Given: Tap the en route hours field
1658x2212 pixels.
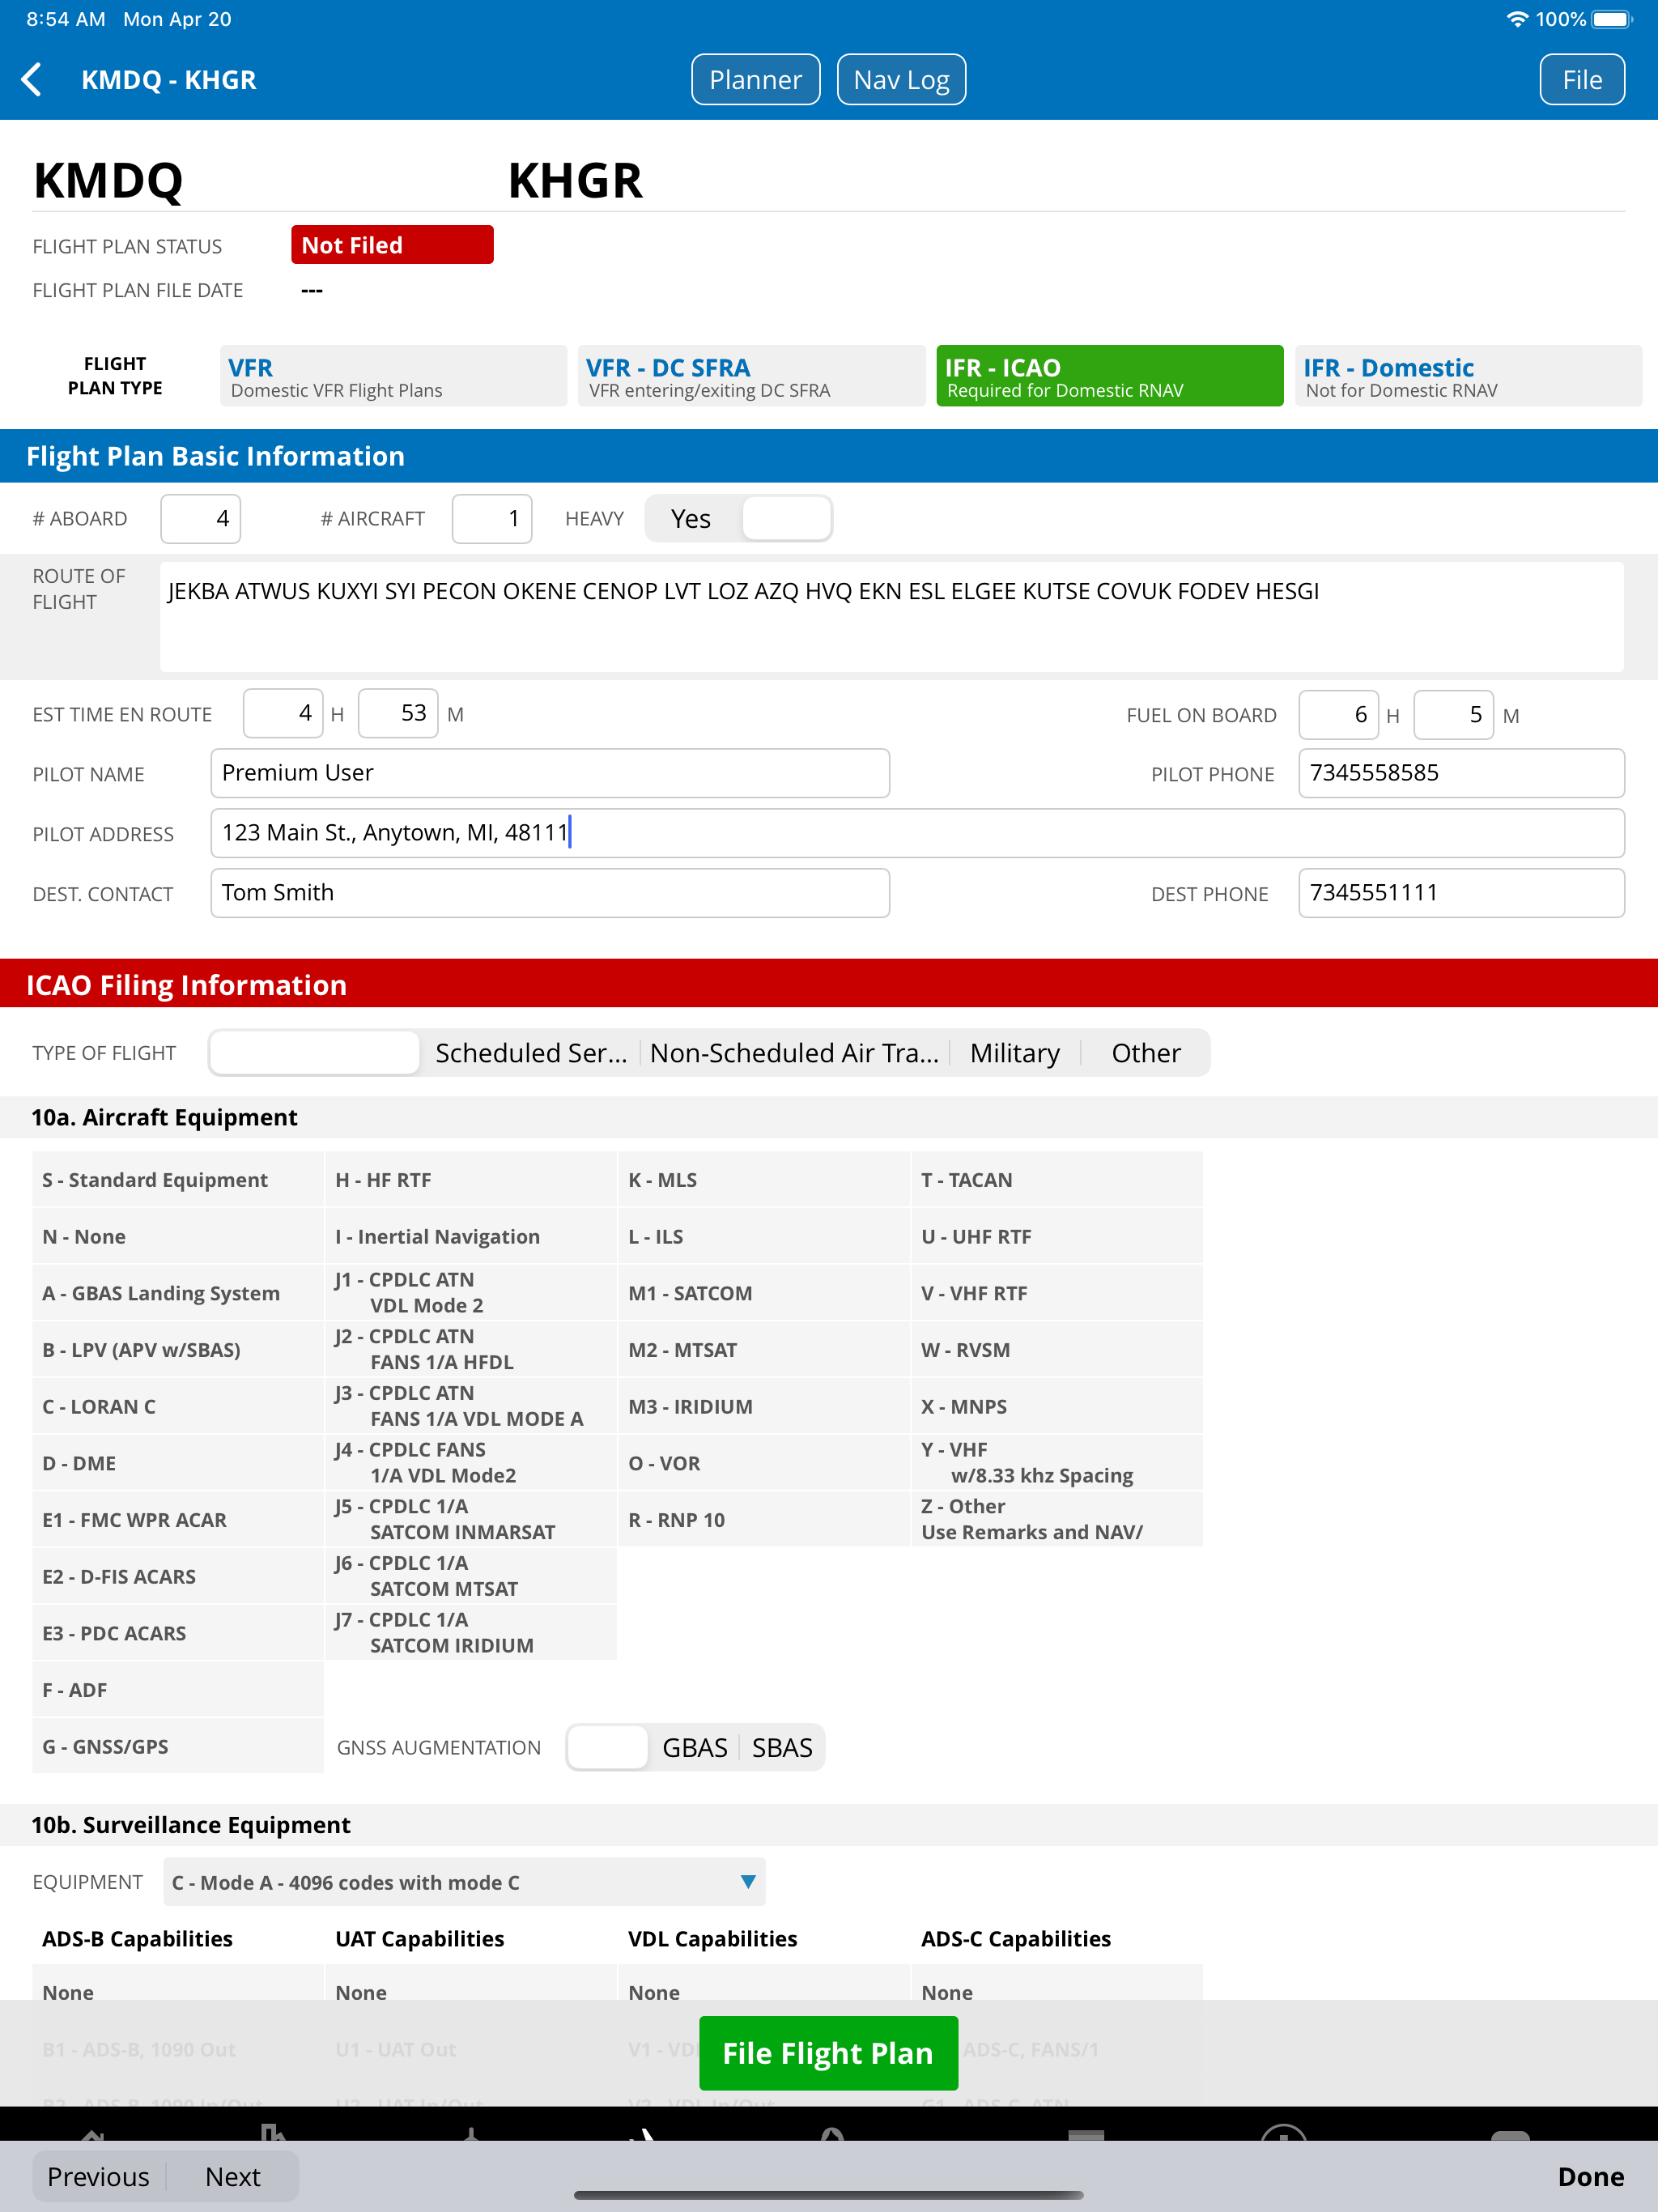Looking at the screenshot, I should [283, 713].
